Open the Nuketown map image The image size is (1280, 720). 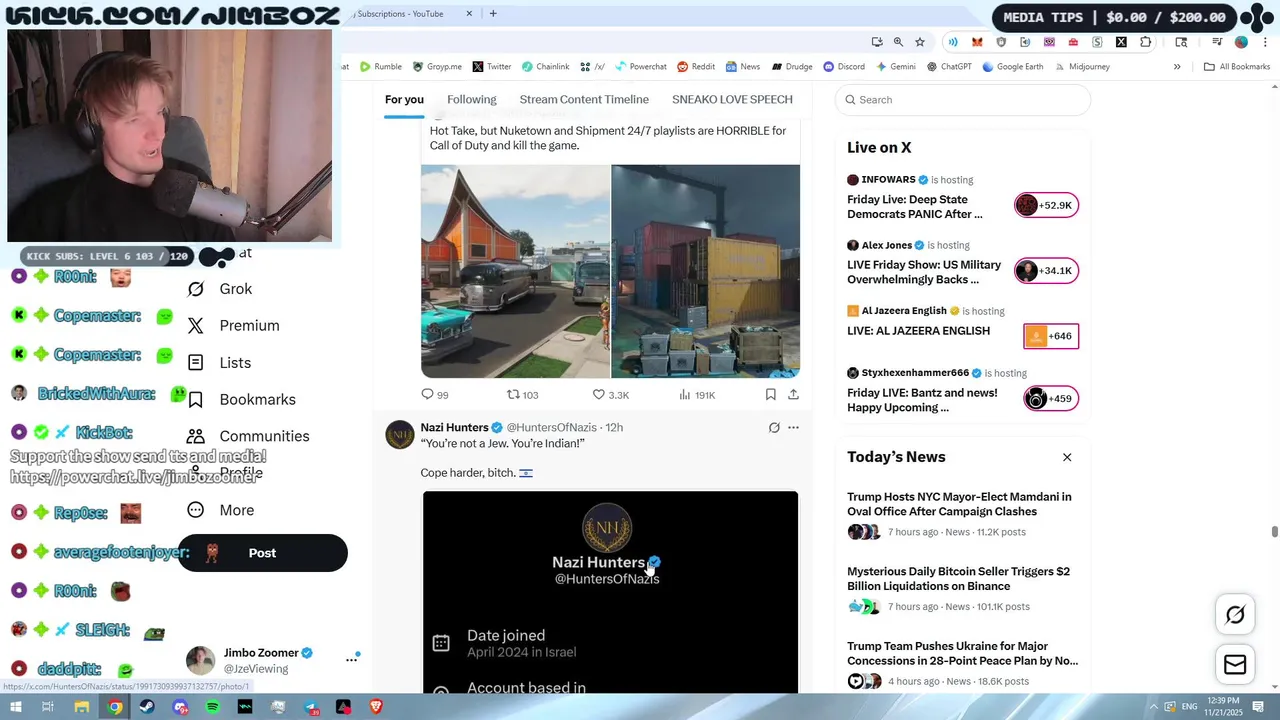point(515,271)
